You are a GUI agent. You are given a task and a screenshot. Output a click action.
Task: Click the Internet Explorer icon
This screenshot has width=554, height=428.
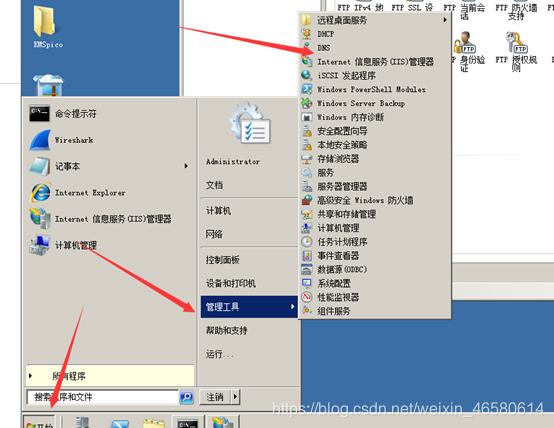(x=41, y=192)
